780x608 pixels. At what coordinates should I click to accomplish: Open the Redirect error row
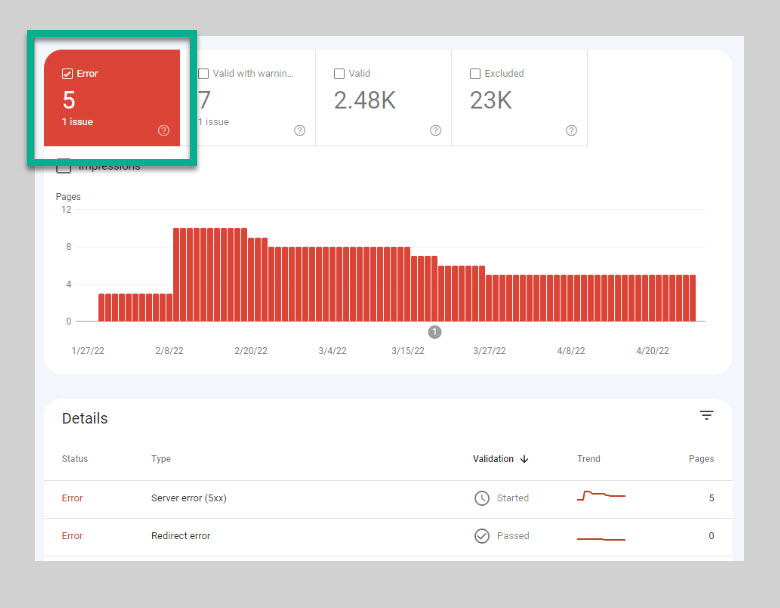180,536
